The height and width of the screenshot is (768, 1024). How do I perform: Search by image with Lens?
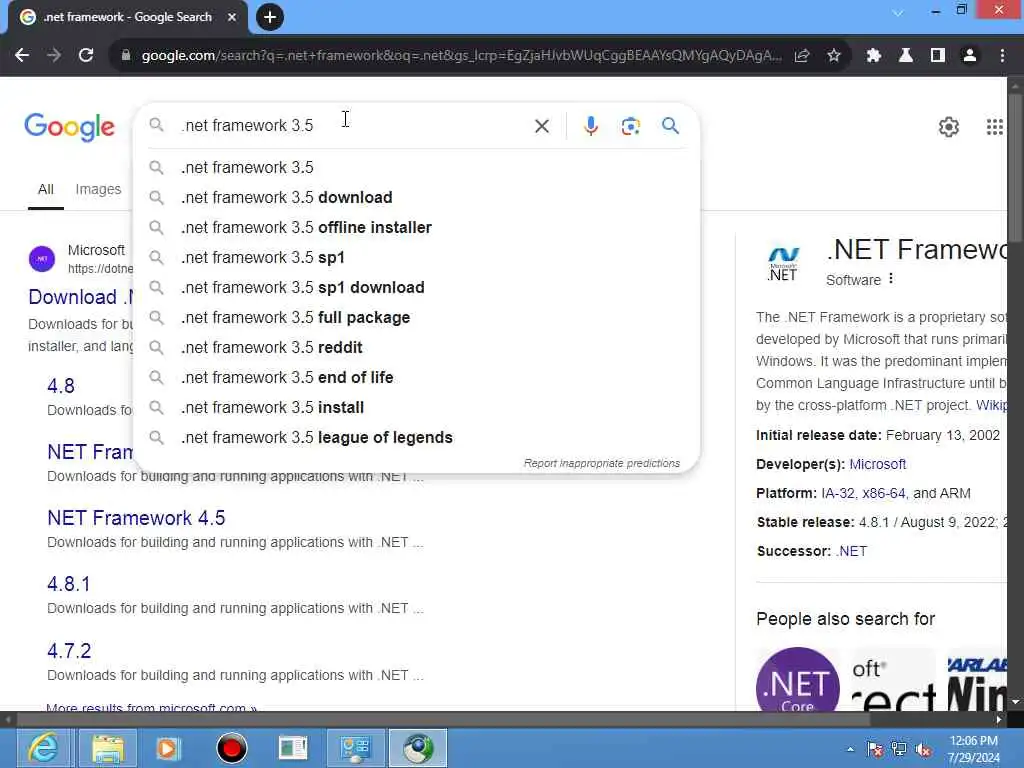630,126
